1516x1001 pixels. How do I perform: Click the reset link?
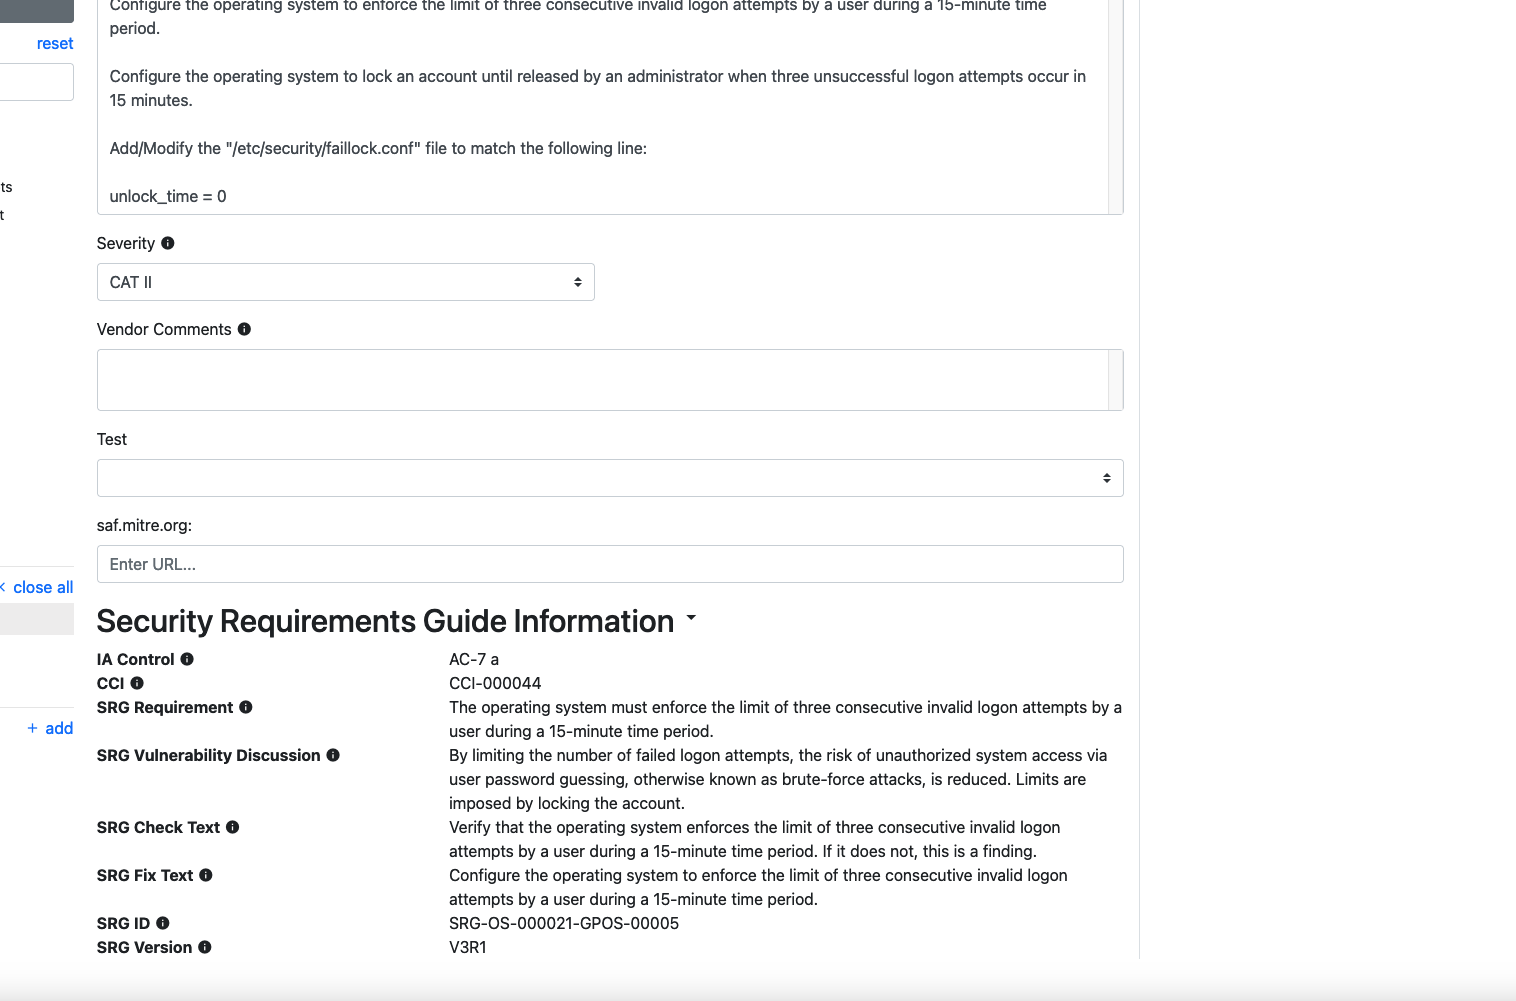click(55, 43)
